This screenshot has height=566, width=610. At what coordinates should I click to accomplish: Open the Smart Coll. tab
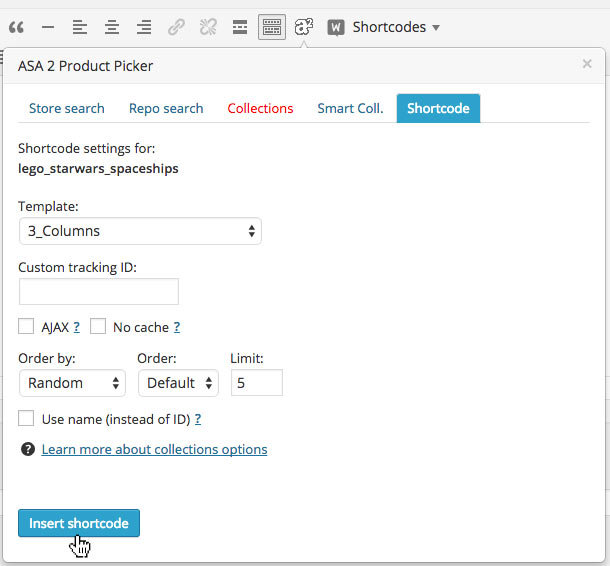[350, 108]
